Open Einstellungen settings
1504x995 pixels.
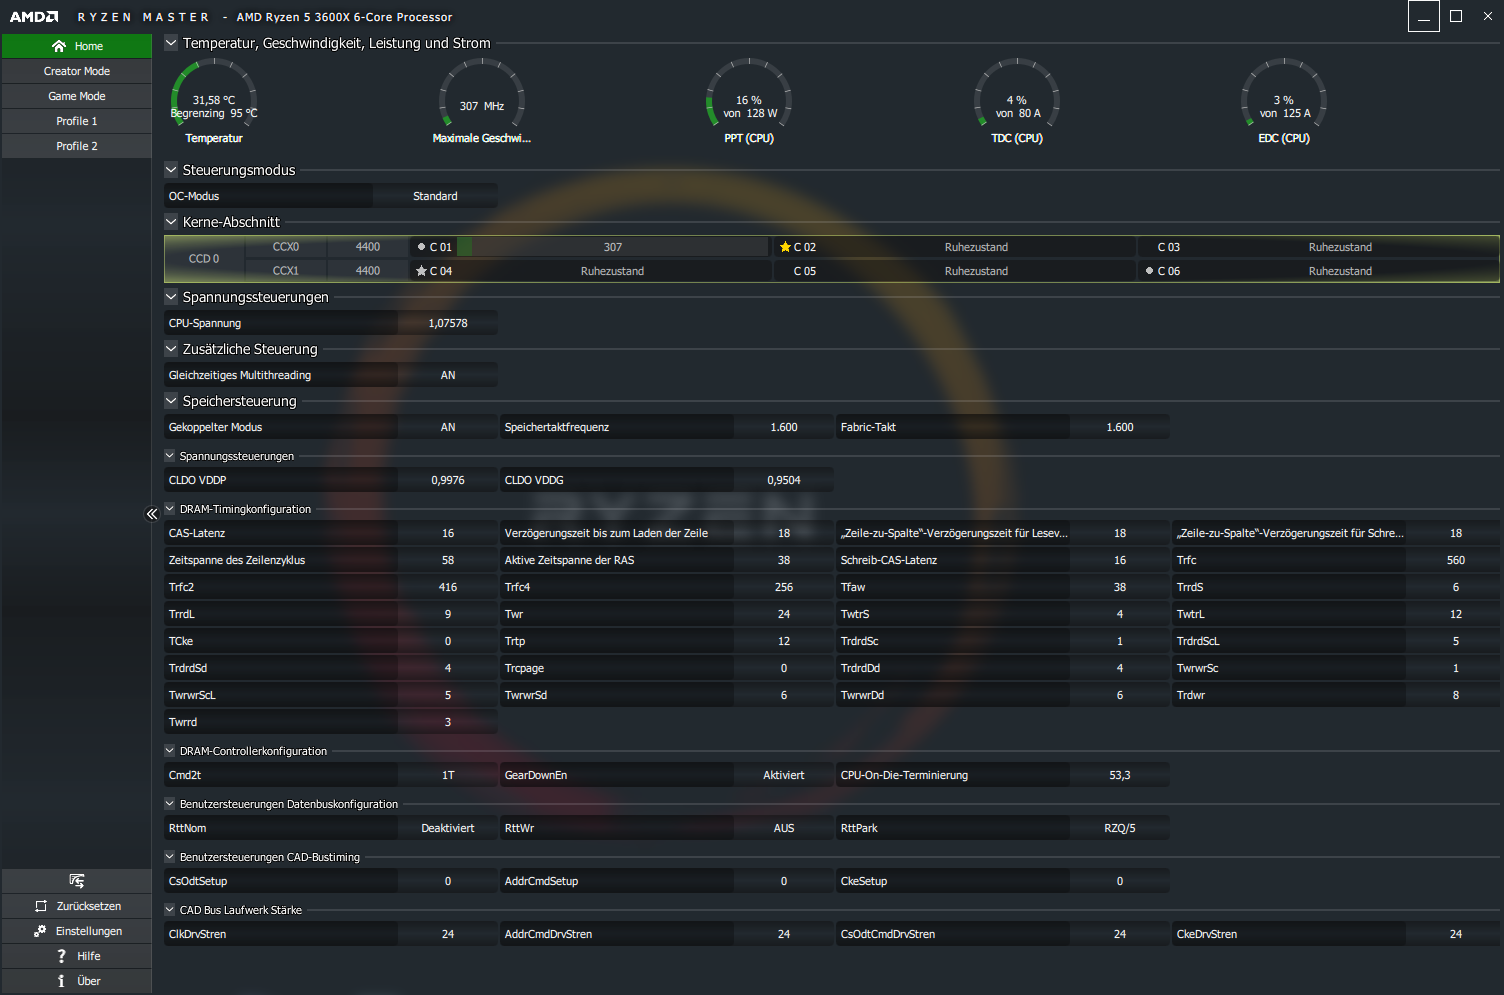pos(77,931)
